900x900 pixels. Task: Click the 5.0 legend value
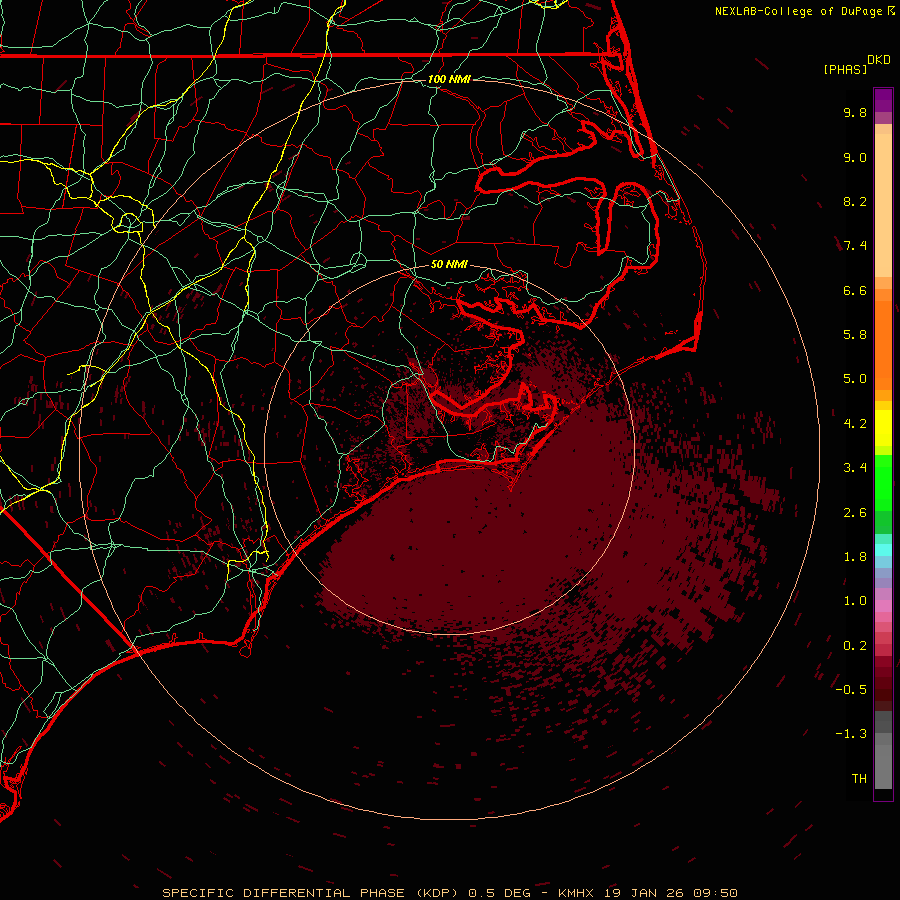point(855,379)
